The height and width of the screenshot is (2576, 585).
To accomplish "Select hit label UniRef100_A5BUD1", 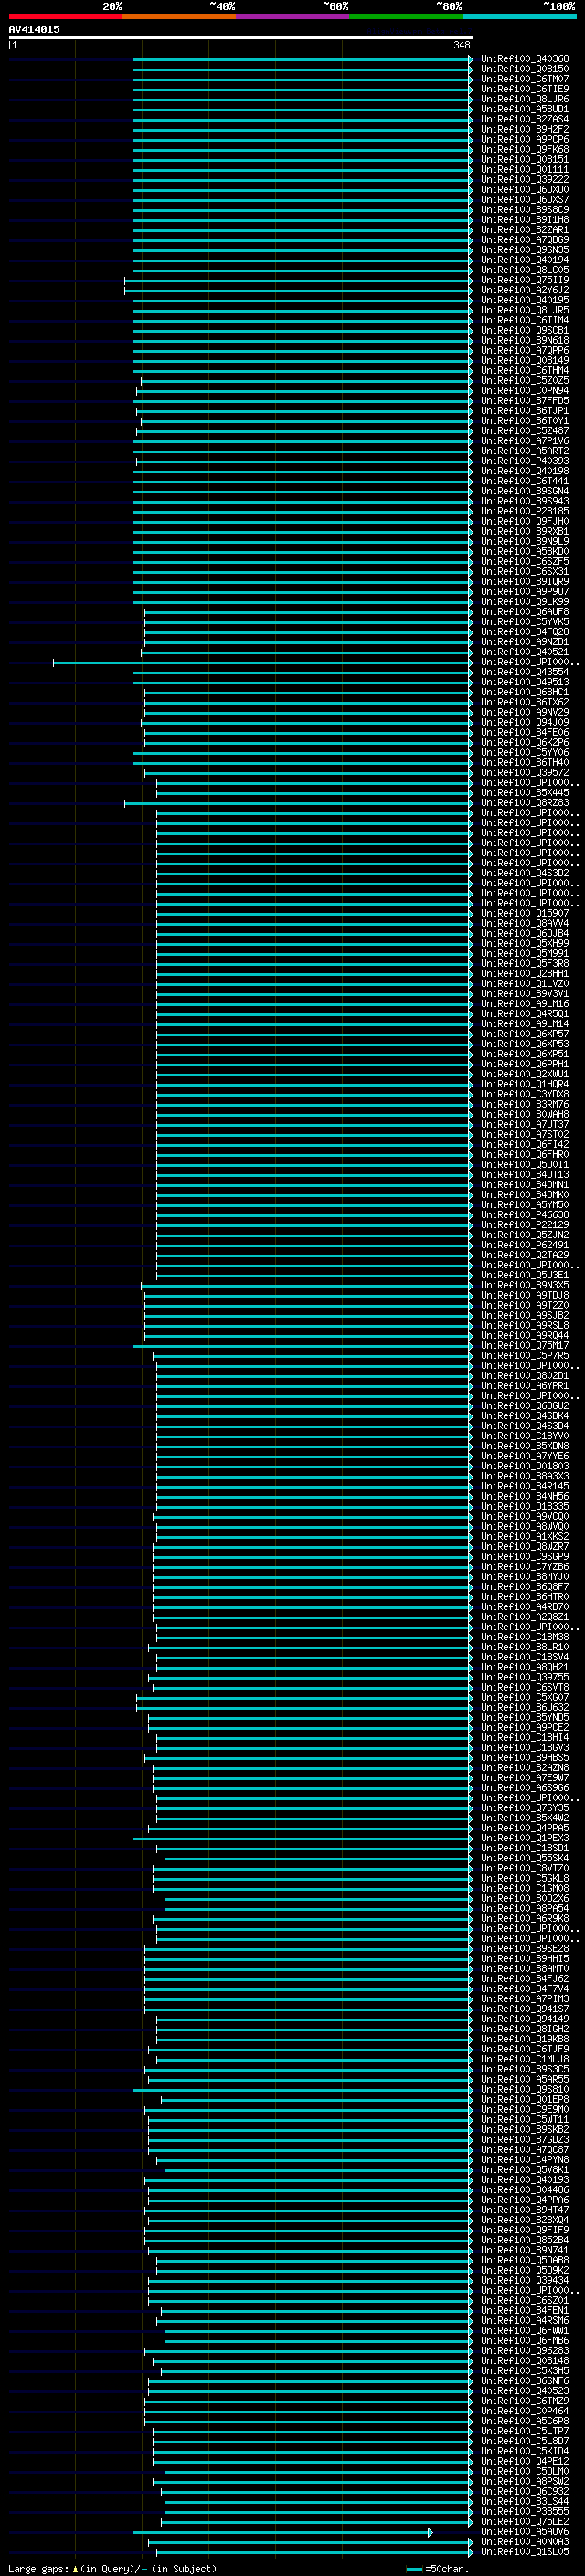I will click(x=525, y=109).
